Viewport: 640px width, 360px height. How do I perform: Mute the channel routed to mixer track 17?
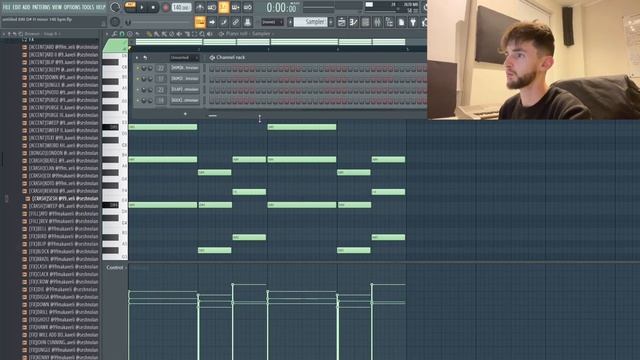click(138, 79)
